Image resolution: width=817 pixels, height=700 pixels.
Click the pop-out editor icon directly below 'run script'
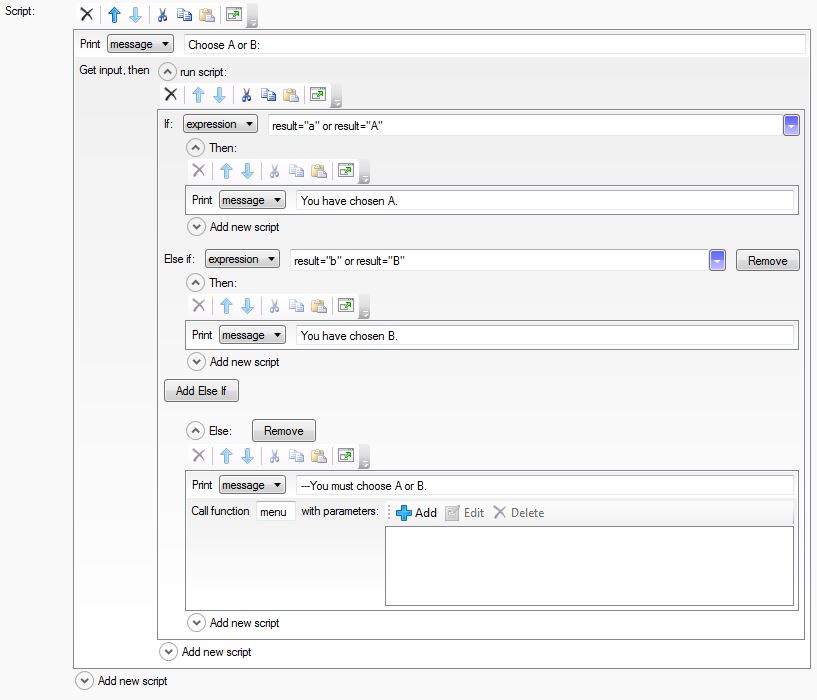(318, 95)
